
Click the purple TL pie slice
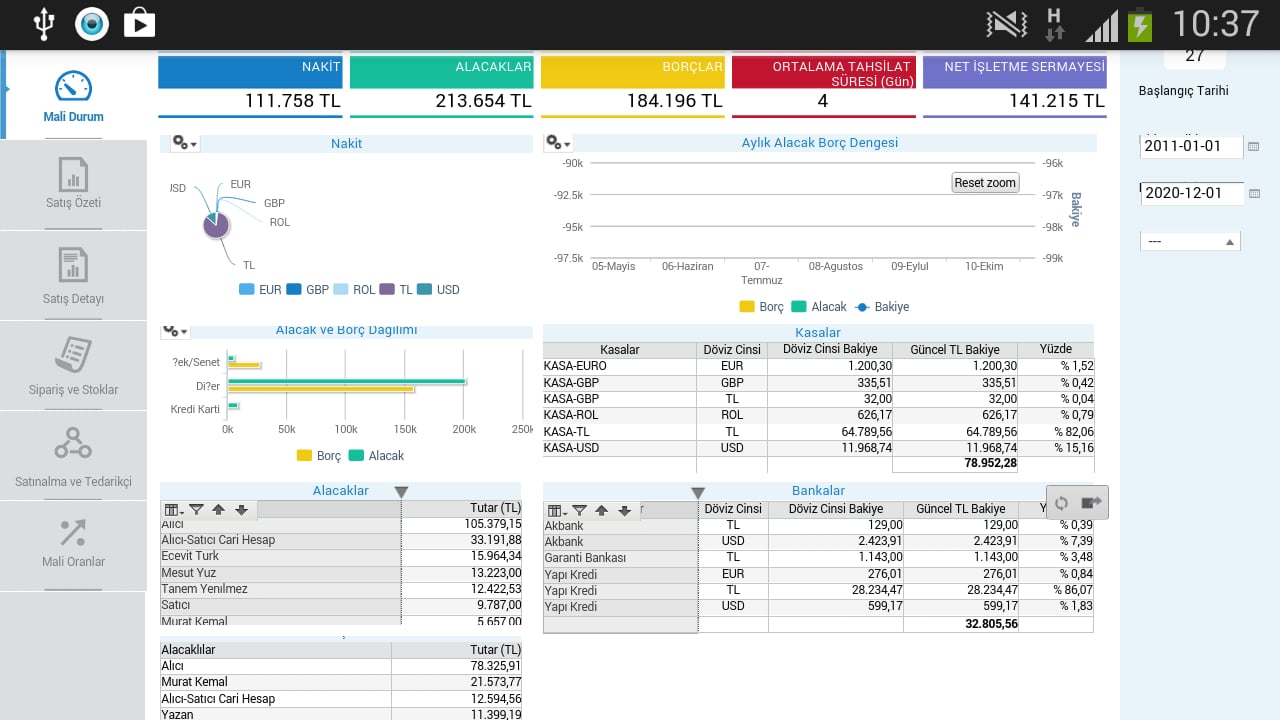[216, 227]
